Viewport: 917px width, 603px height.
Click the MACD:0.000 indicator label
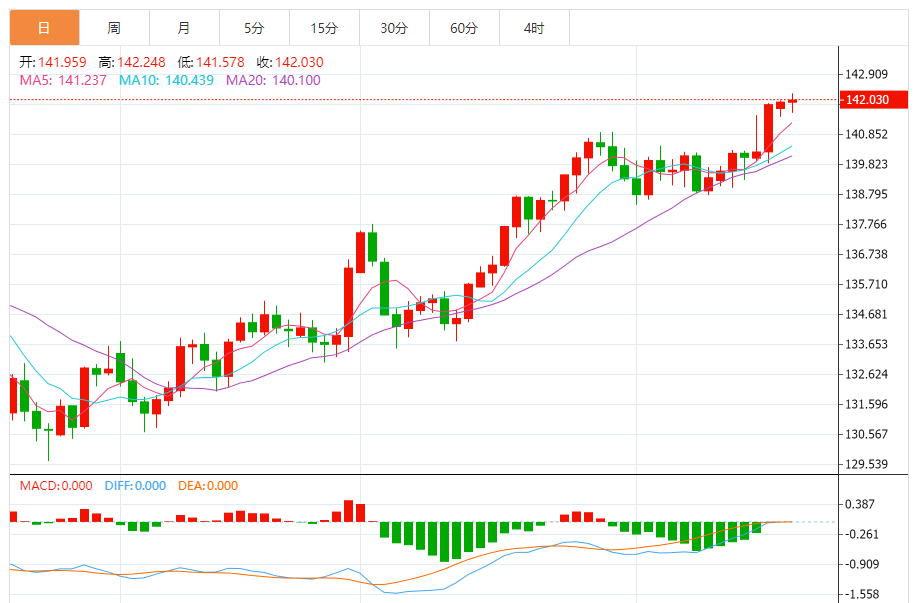point(56,485)
